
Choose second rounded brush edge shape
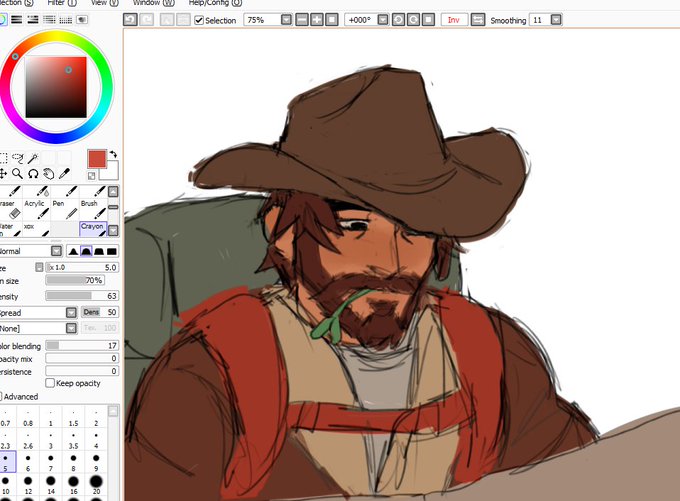pos(86,251)
